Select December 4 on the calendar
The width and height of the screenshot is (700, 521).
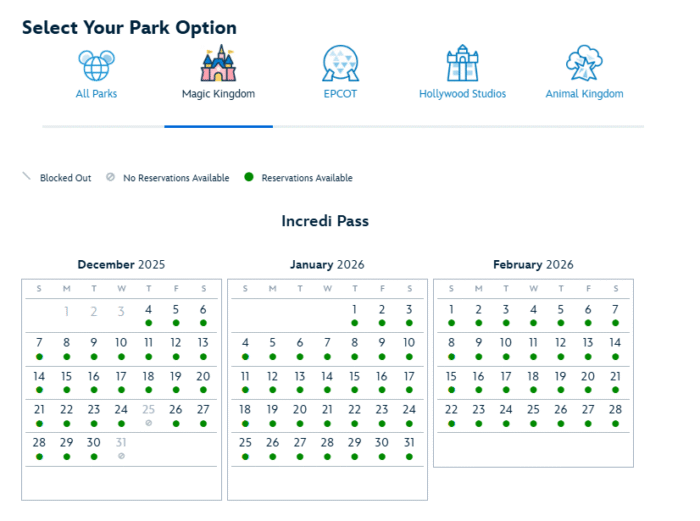[x=148, y=310]
